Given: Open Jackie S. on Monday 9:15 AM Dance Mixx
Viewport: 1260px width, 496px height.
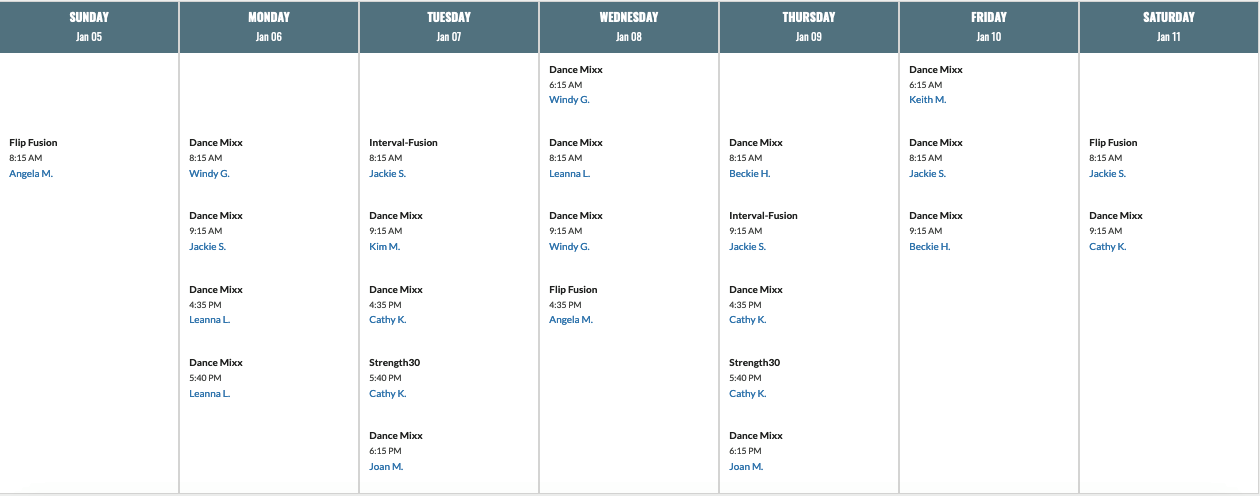Looking at the screenshot, I should pyautogui.click(x=207, y=246).
